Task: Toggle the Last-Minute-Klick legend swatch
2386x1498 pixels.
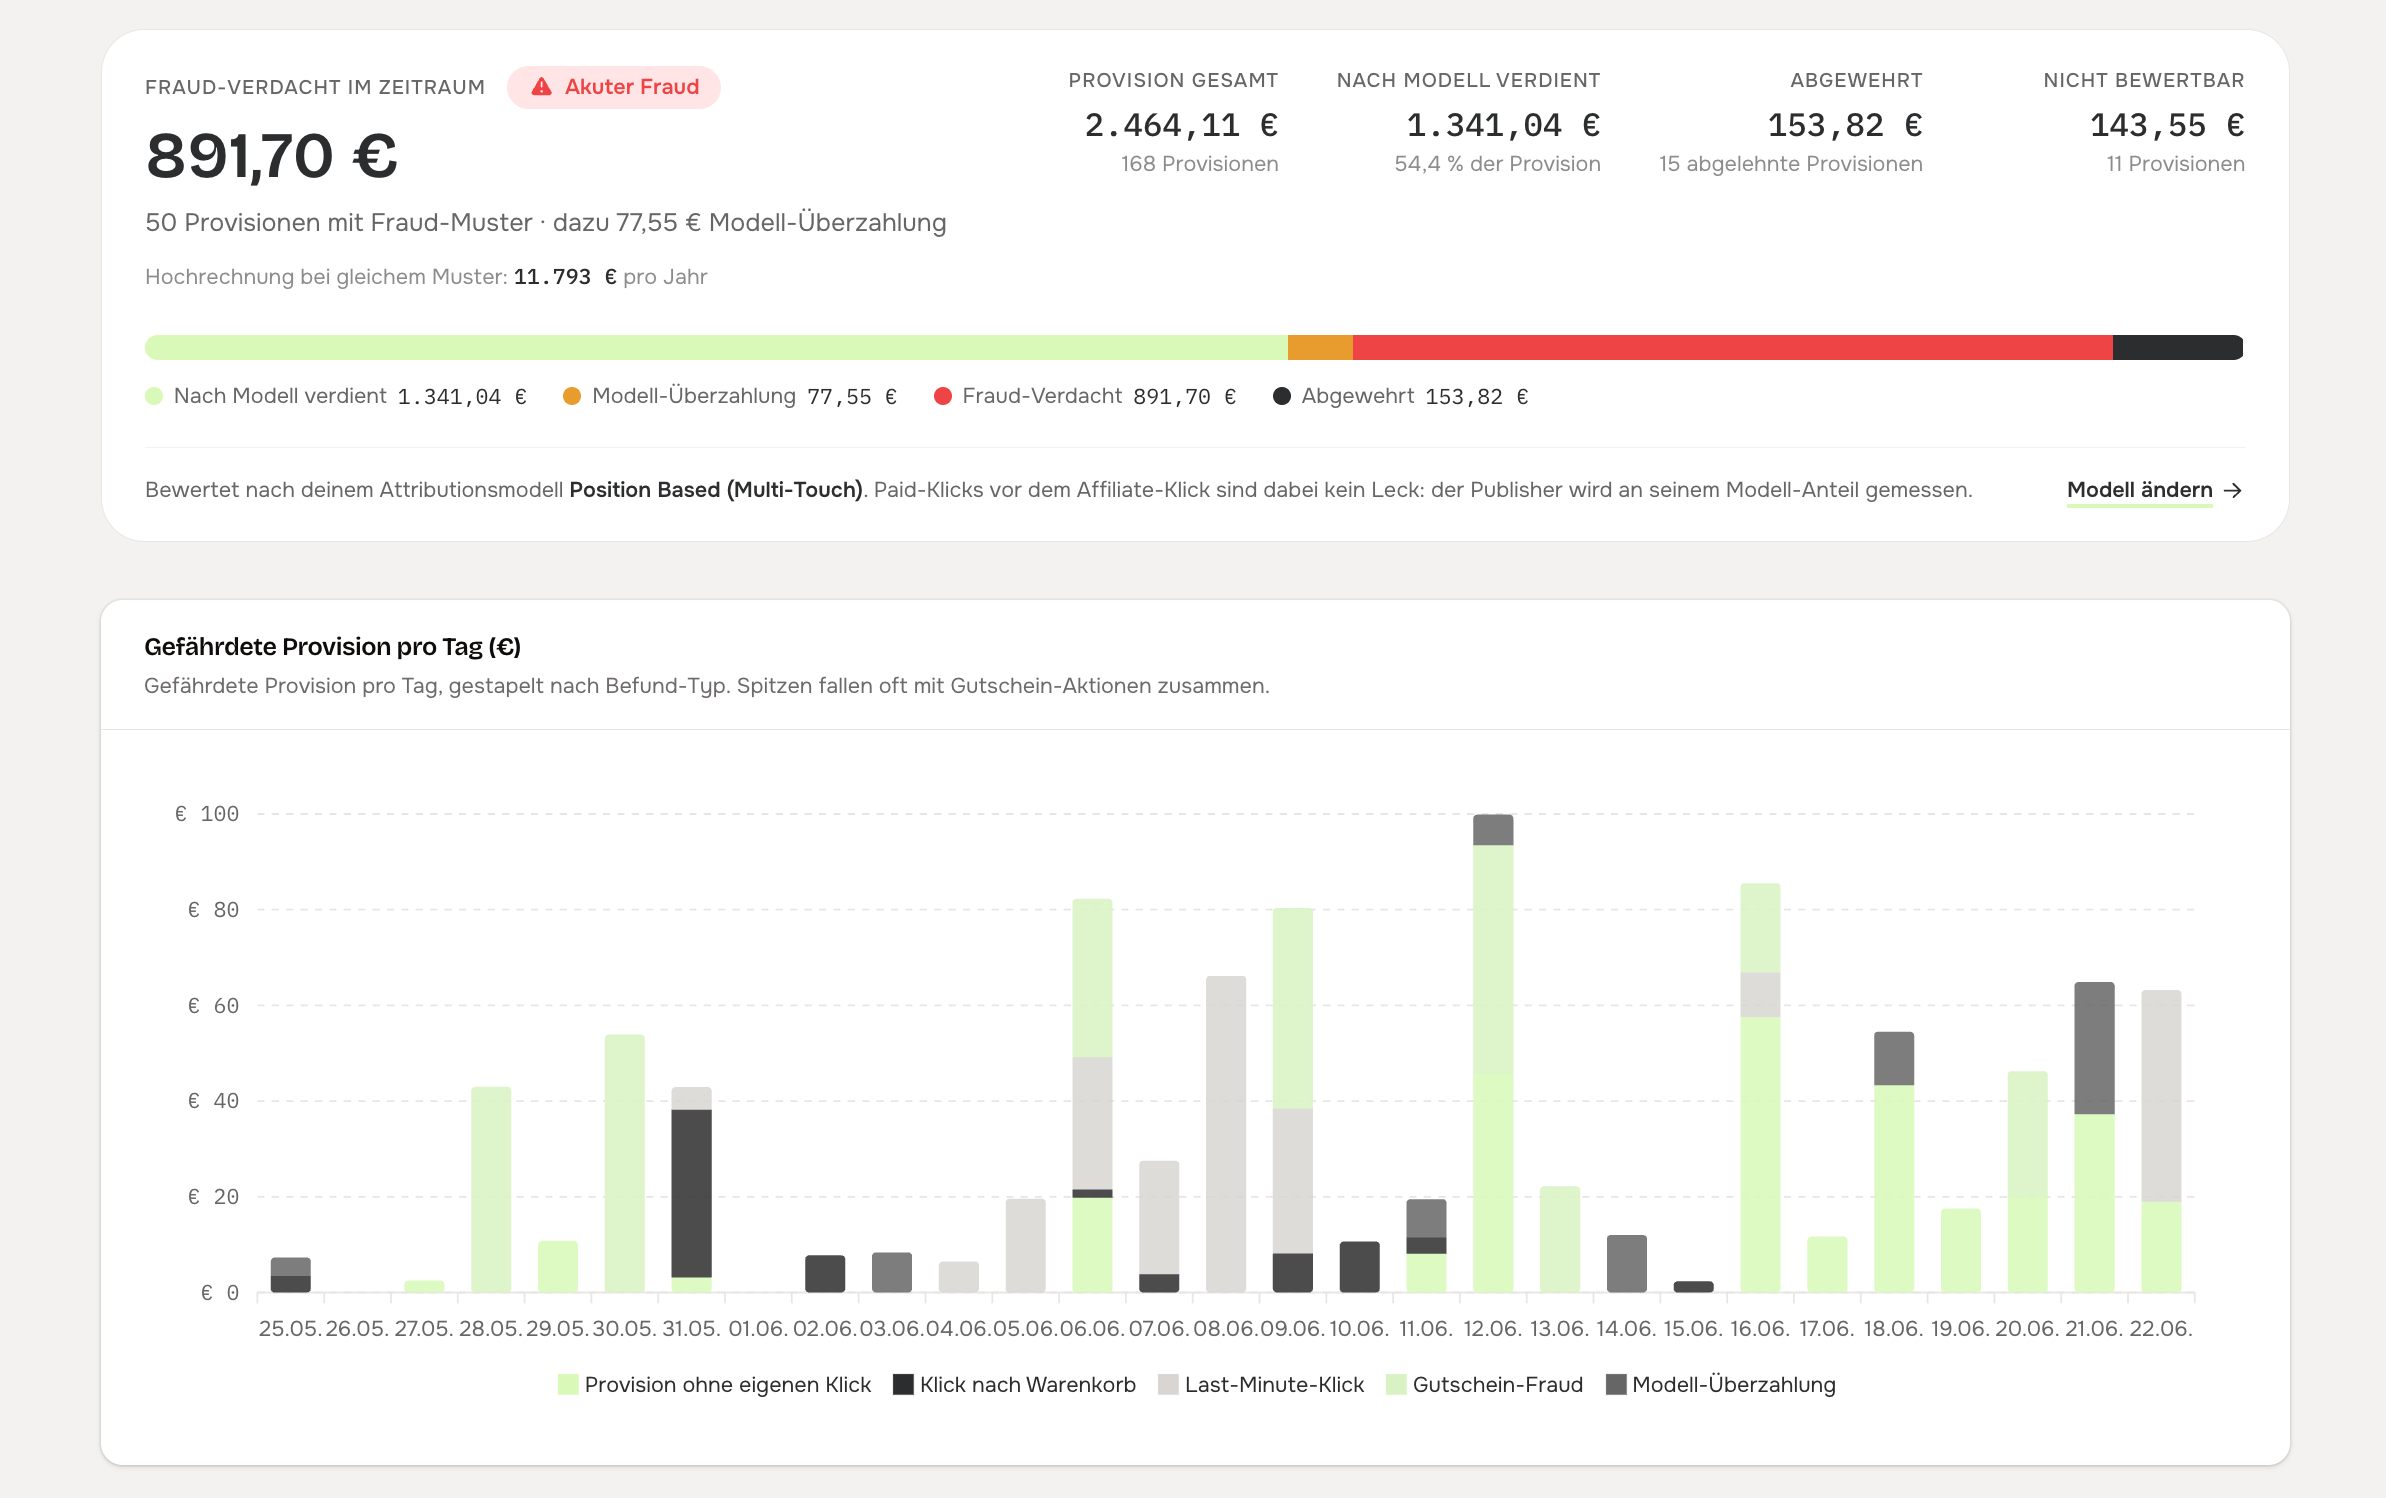Action: [1168, 1384]
